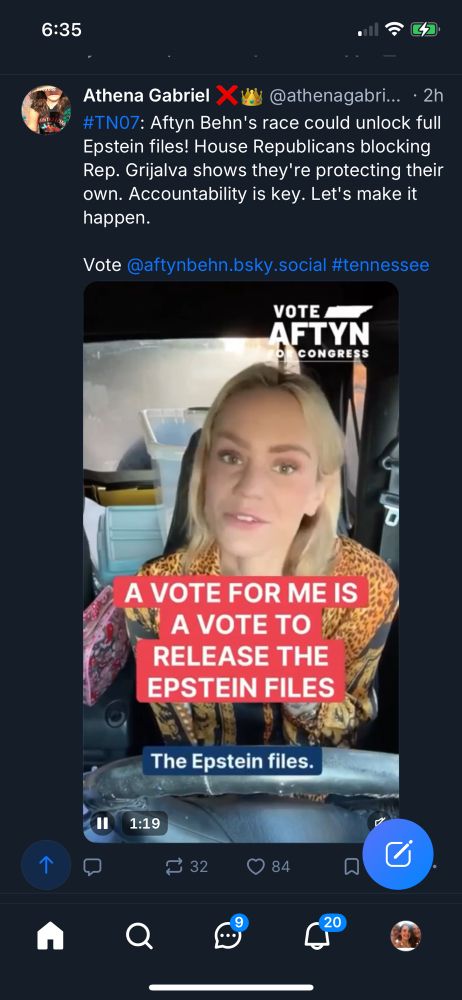Open the #TN07 hashtag

coord(110,122)
